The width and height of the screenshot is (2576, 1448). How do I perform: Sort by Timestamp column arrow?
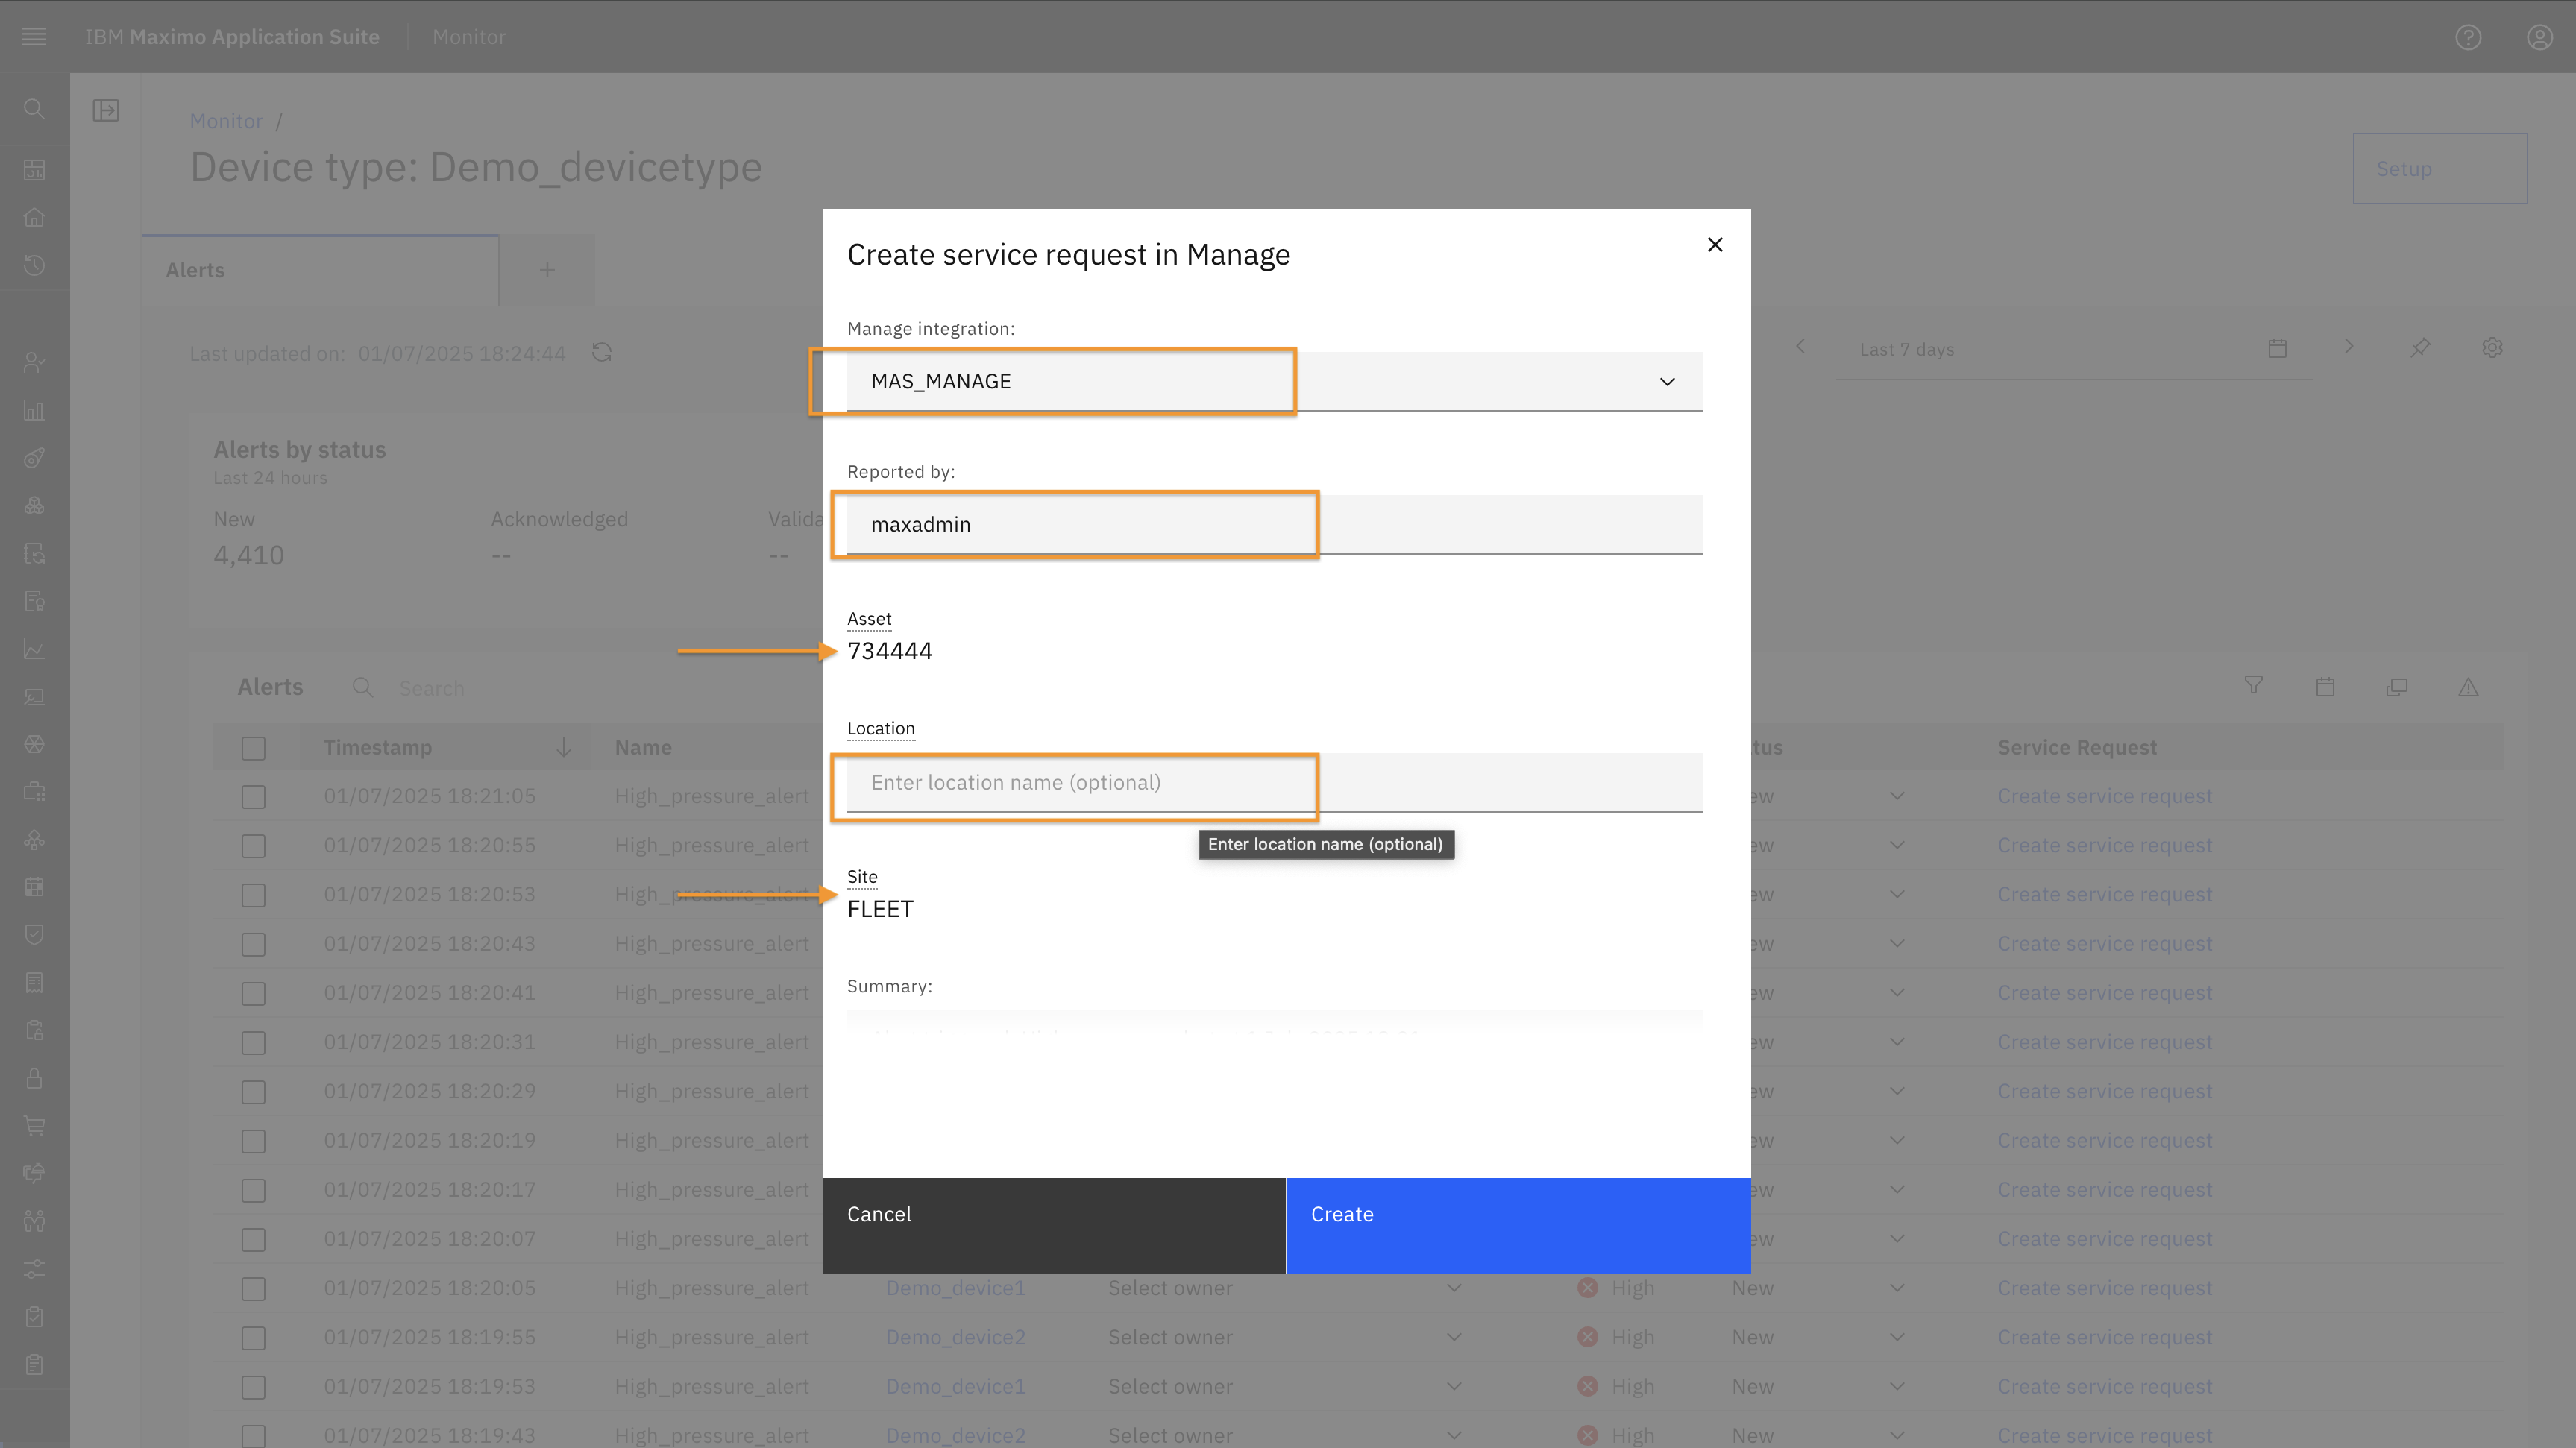564,747
